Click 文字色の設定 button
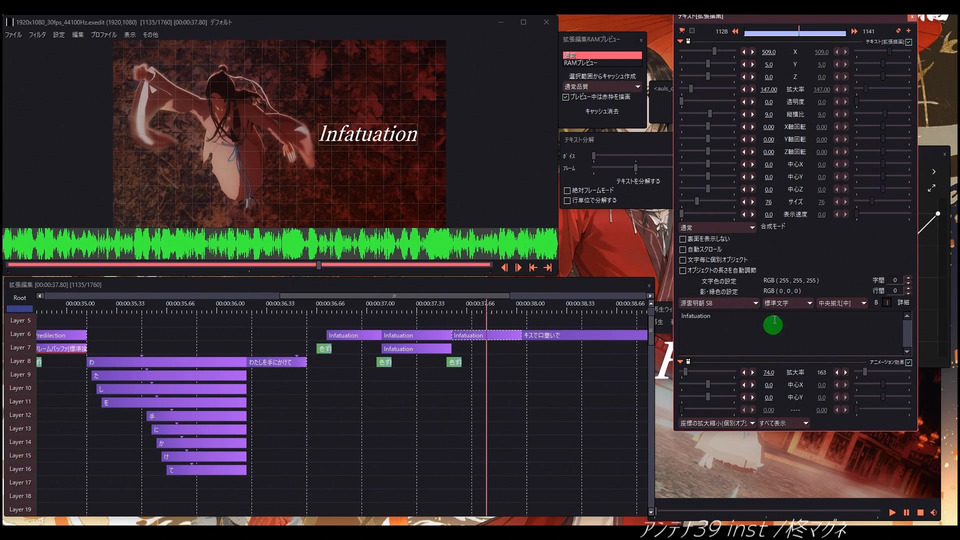The image size is (960, 540). coord(719,281)
